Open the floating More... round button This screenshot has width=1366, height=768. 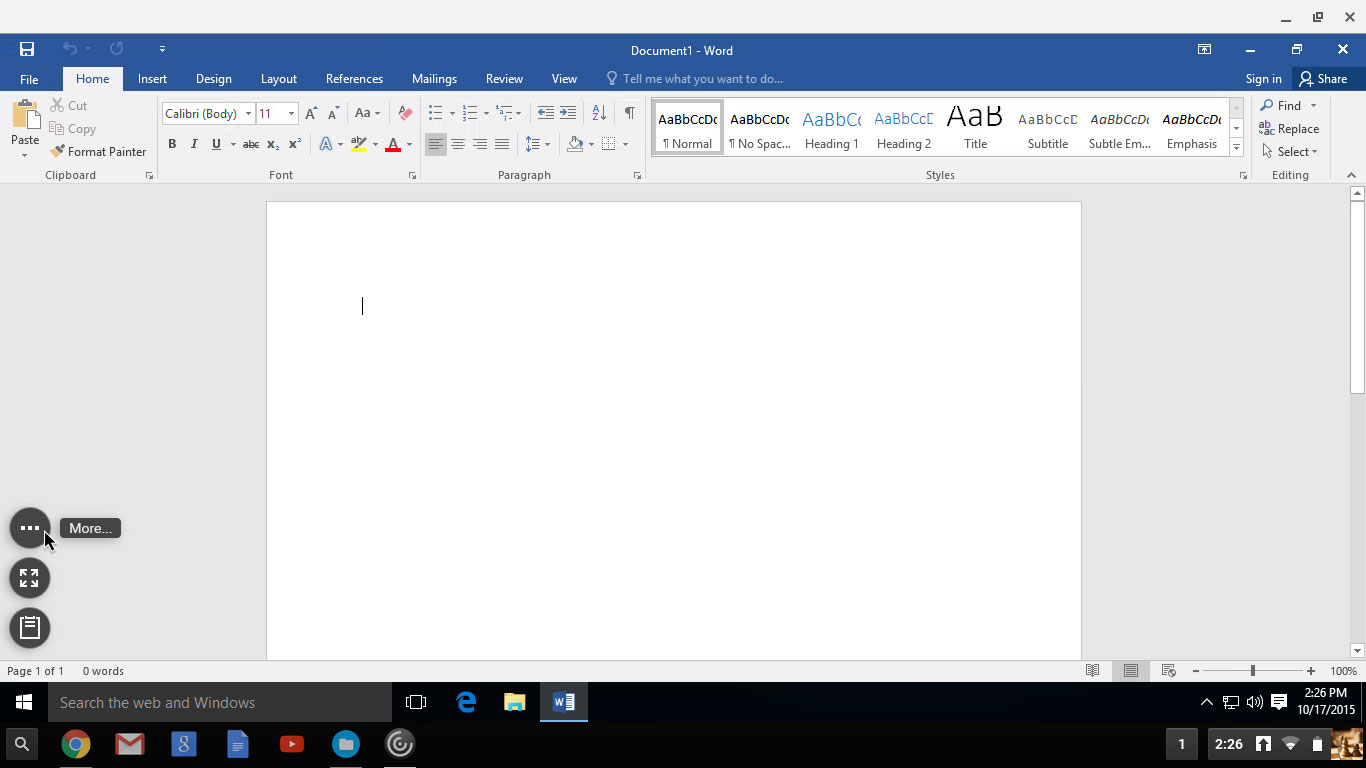30,528
